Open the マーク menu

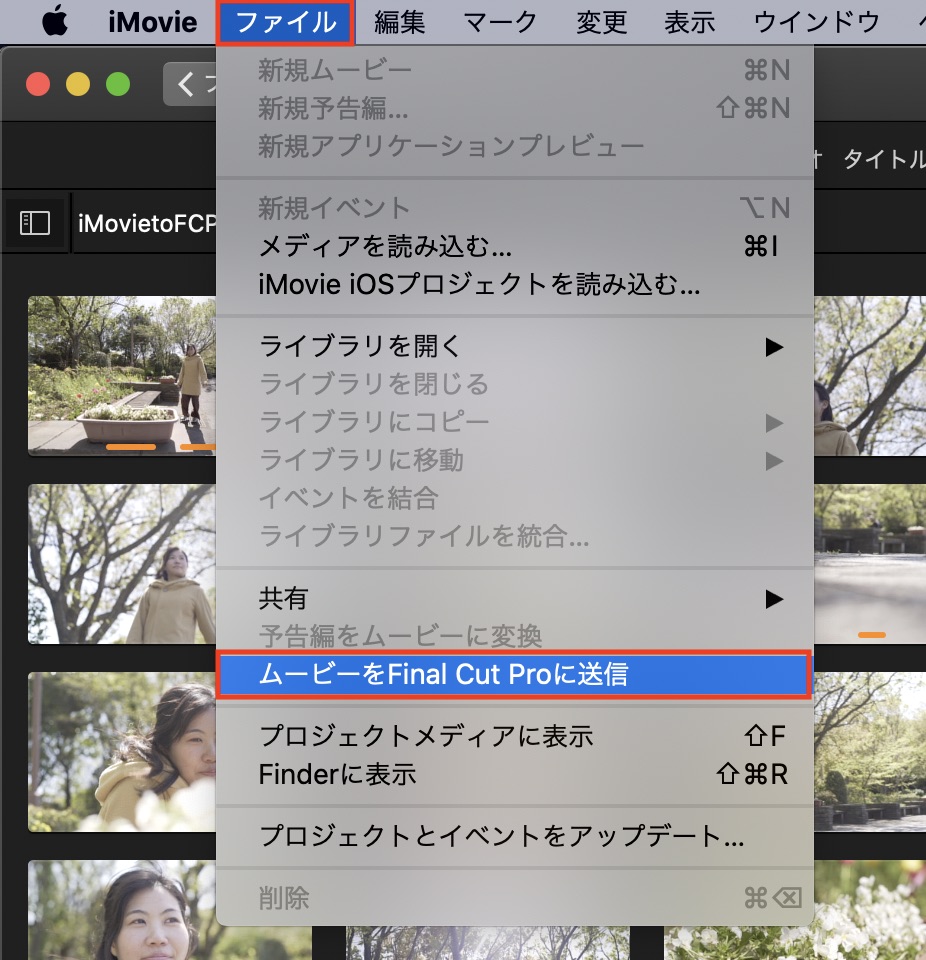click(500, 23)
